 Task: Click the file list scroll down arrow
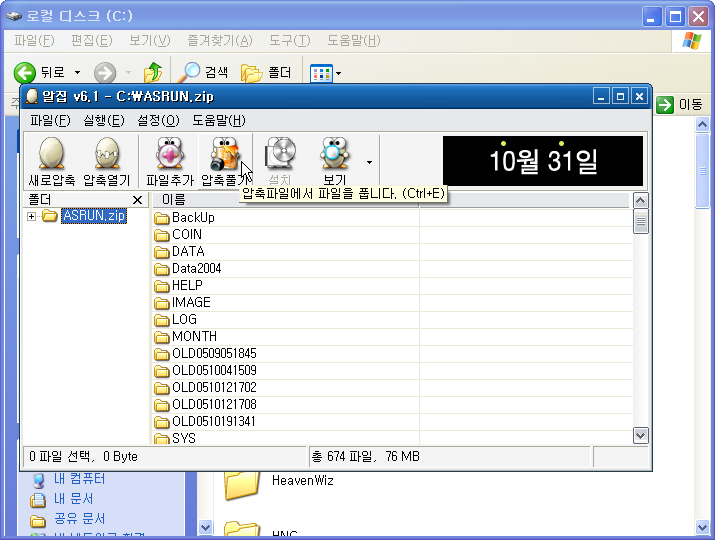pos(641,436)
